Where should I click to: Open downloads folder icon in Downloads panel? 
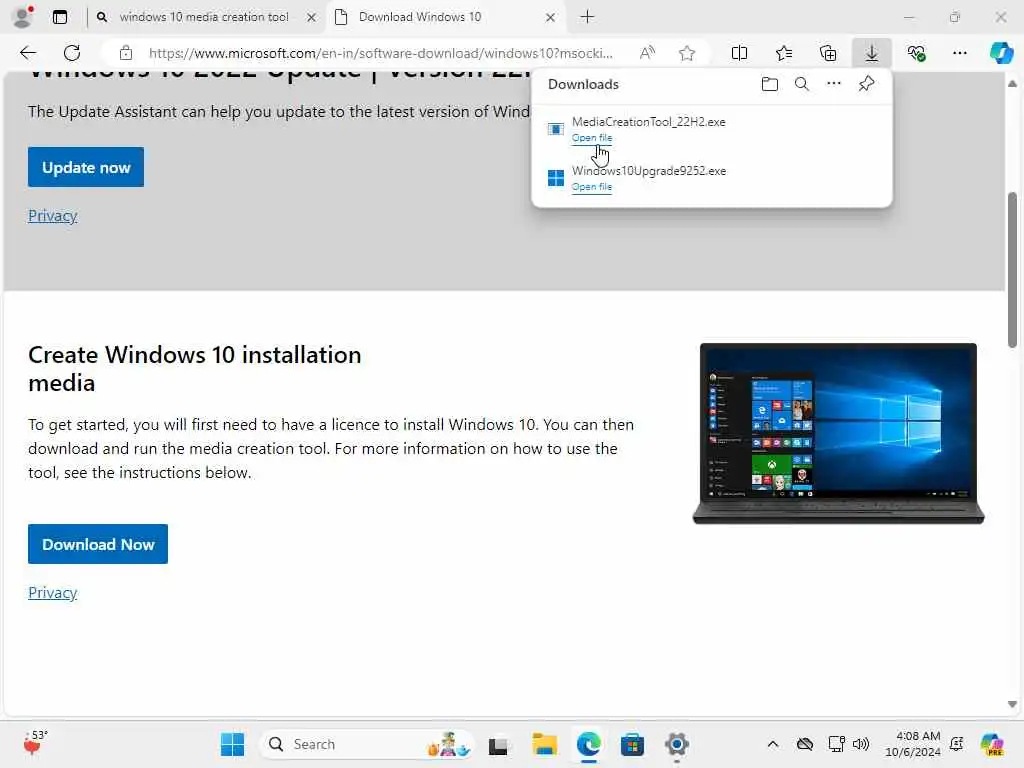pyautogui.click(x=770, y=84)
